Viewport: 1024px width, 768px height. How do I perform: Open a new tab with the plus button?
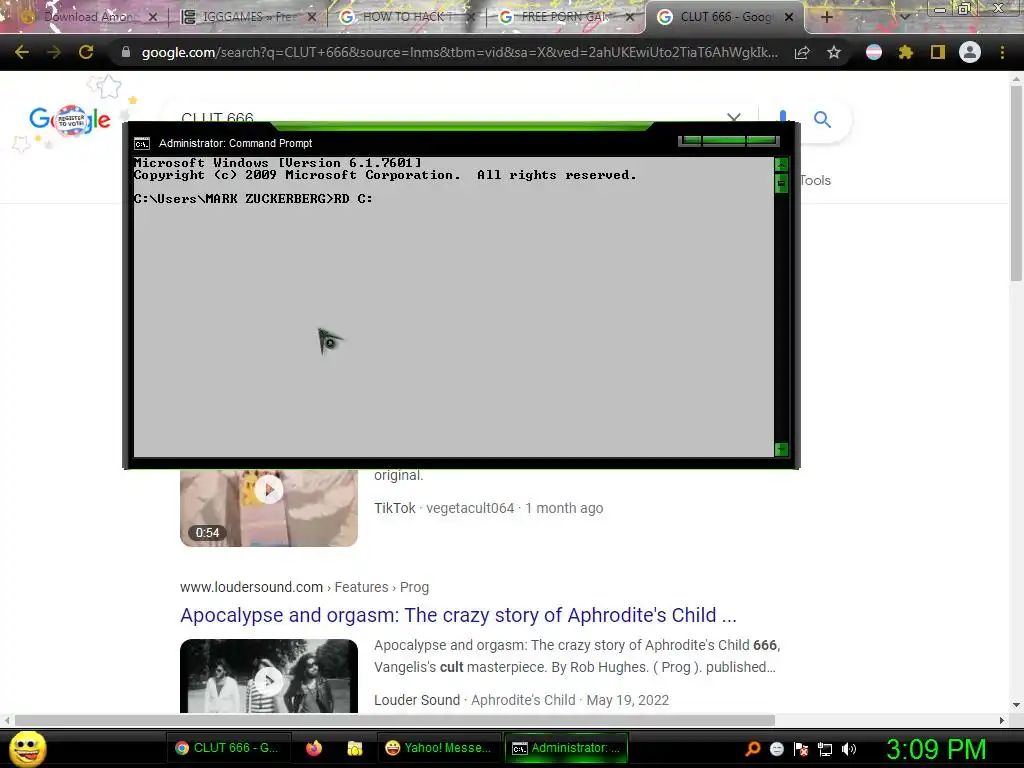coord(826,17)
